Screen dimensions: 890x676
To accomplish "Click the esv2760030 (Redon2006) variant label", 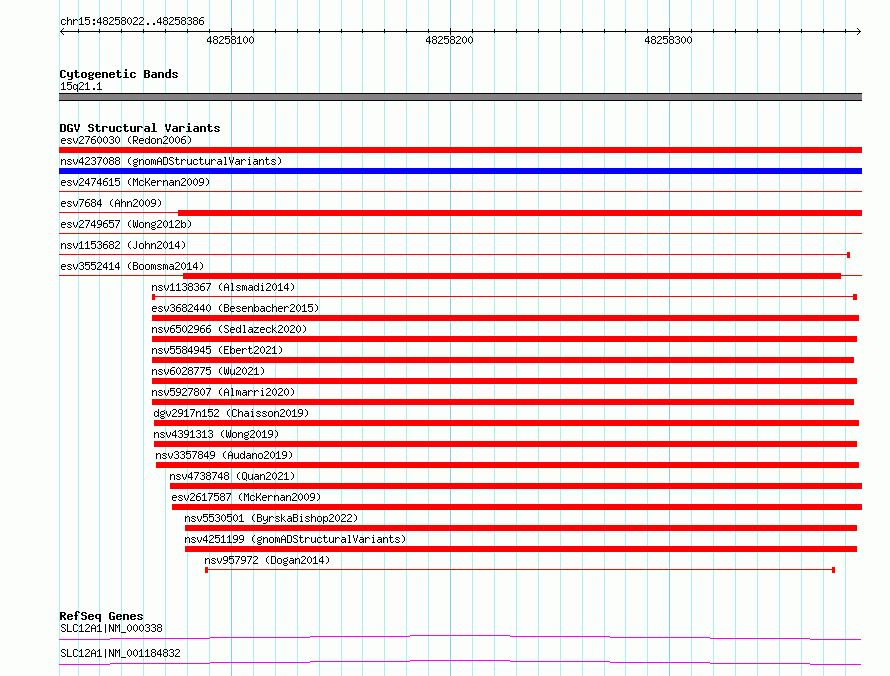I will coord(126,140).
